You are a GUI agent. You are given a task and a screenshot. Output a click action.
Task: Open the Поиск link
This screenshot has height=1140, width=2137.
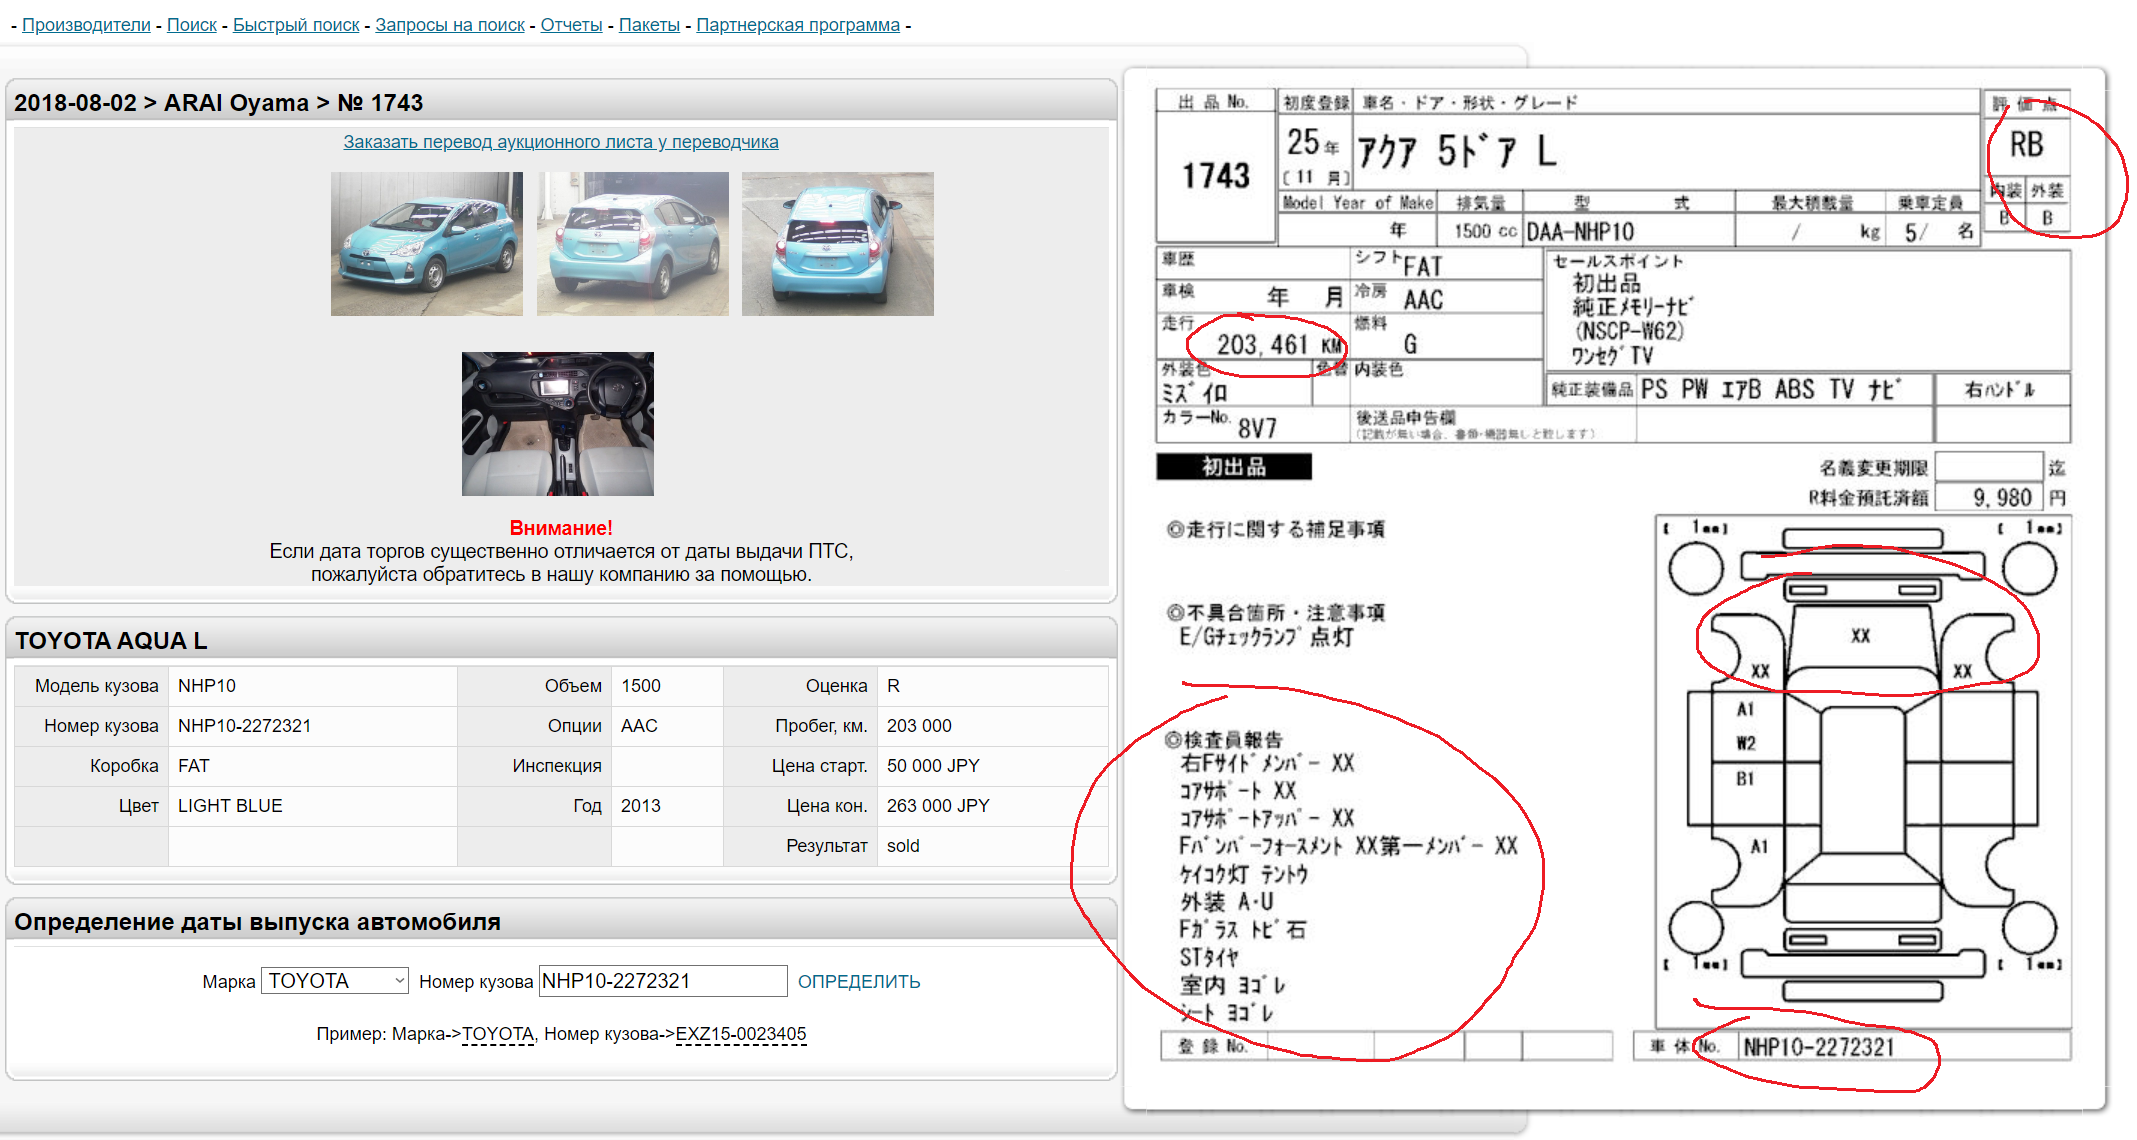tap(192, 25)
